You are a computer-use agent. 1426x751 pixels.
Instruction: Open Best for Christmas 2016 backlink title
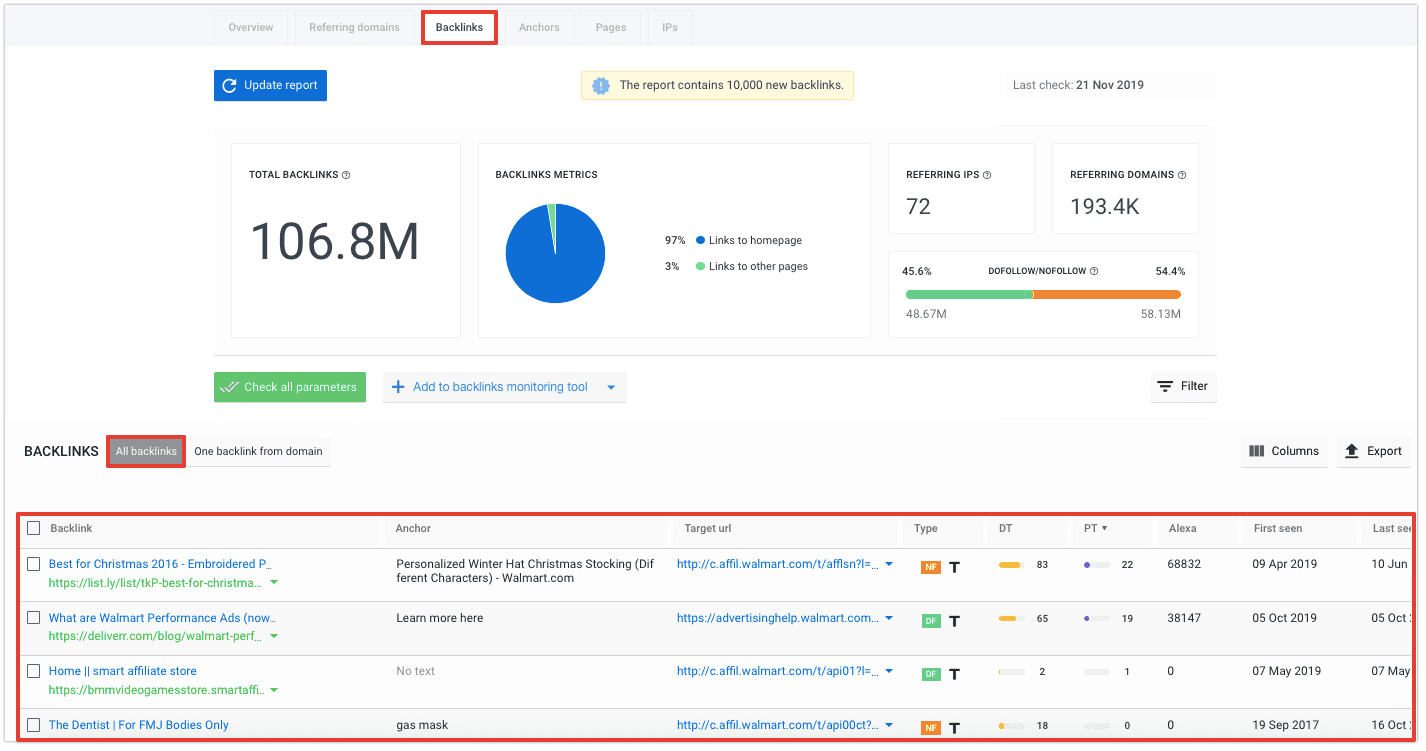(160, 564)
